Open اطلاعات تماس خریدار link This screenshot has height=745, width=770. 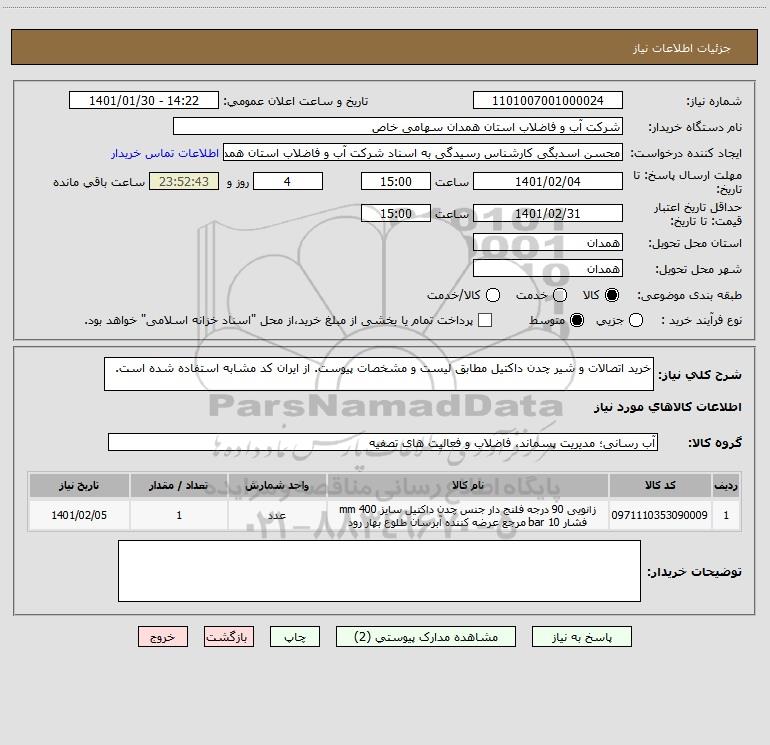tap(165, 153)
